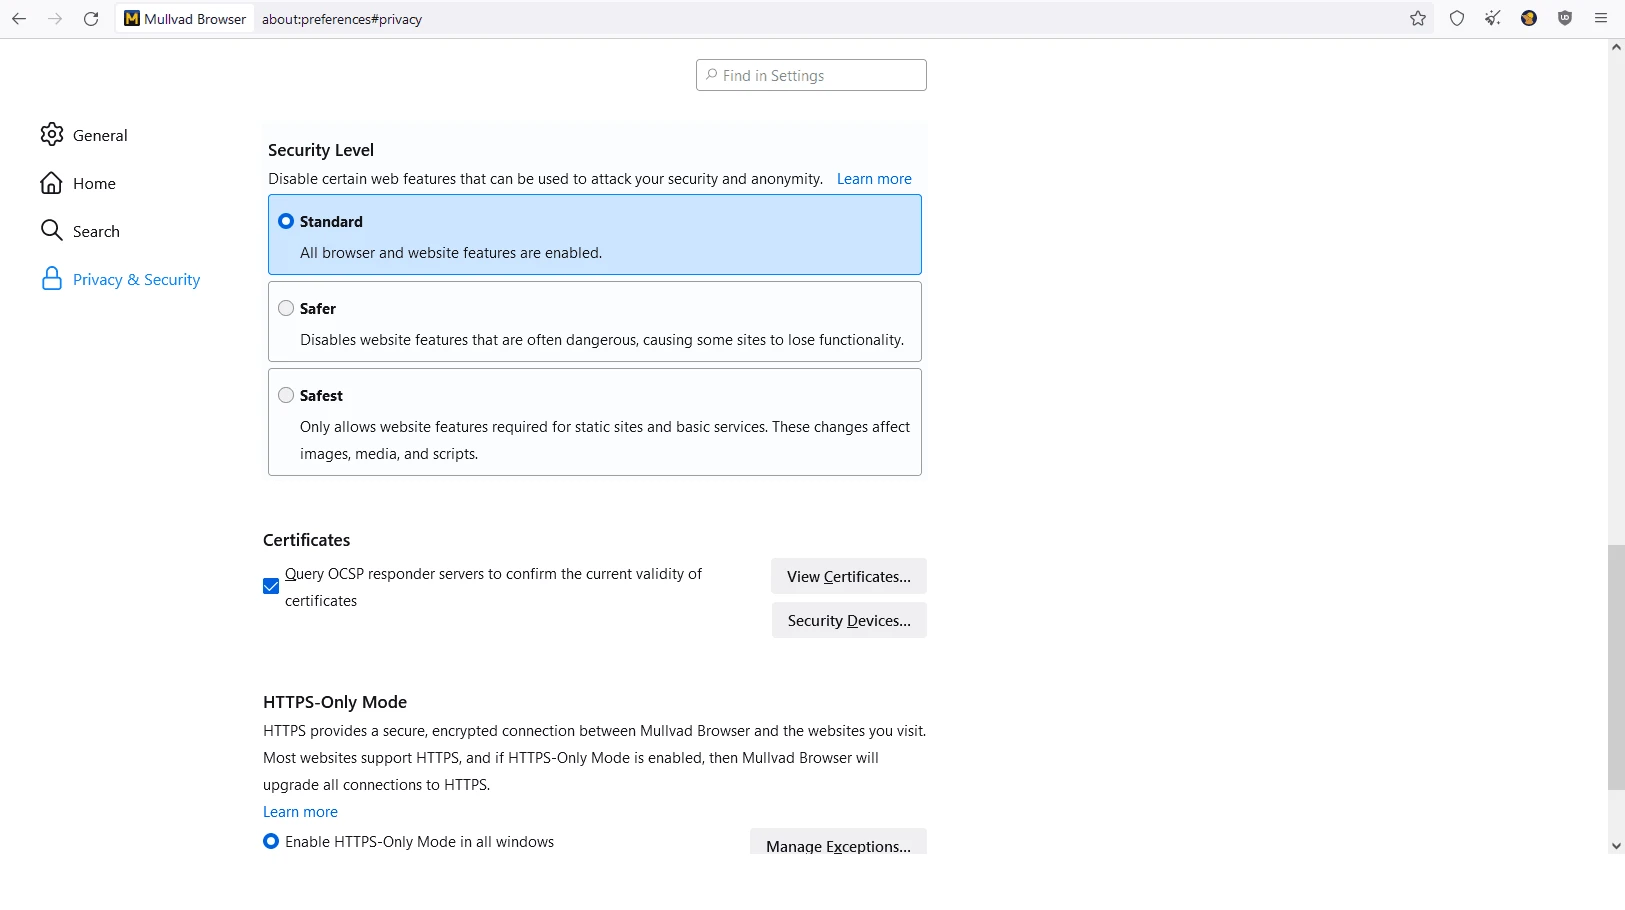Open the Search settings category label

pyautogui.click(x=96, y=231)
